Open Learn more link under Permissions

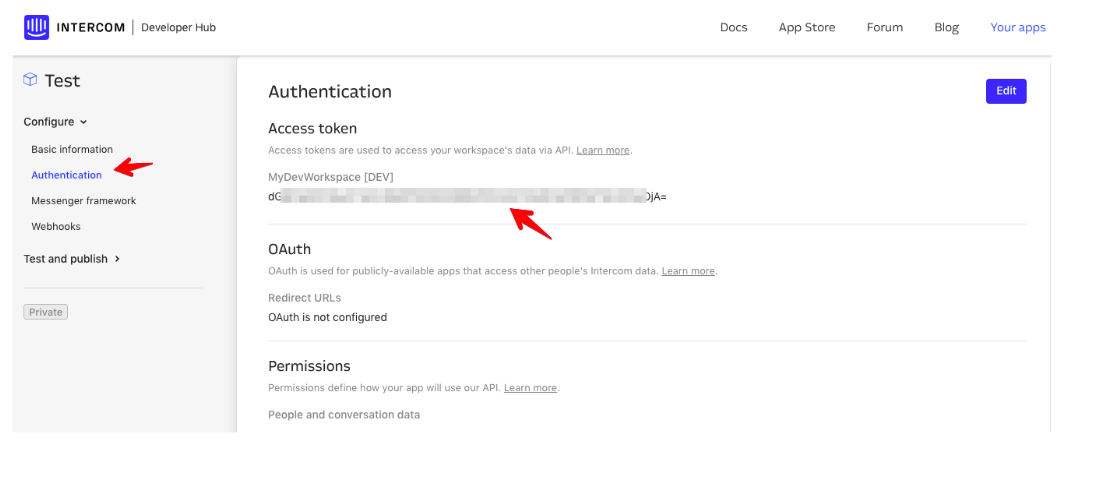[530, 388]
